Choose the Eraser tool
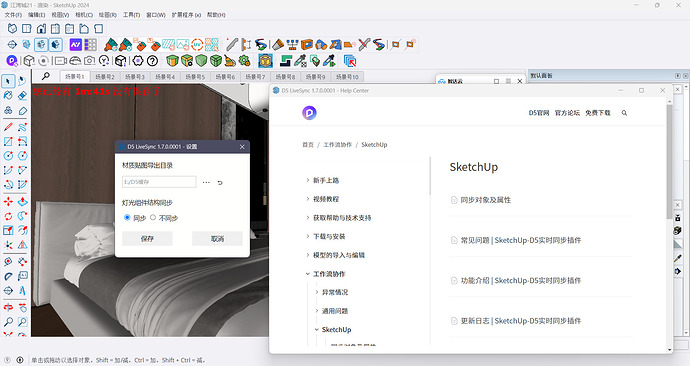Screen dimensions: 690x366 click(22, 95)
